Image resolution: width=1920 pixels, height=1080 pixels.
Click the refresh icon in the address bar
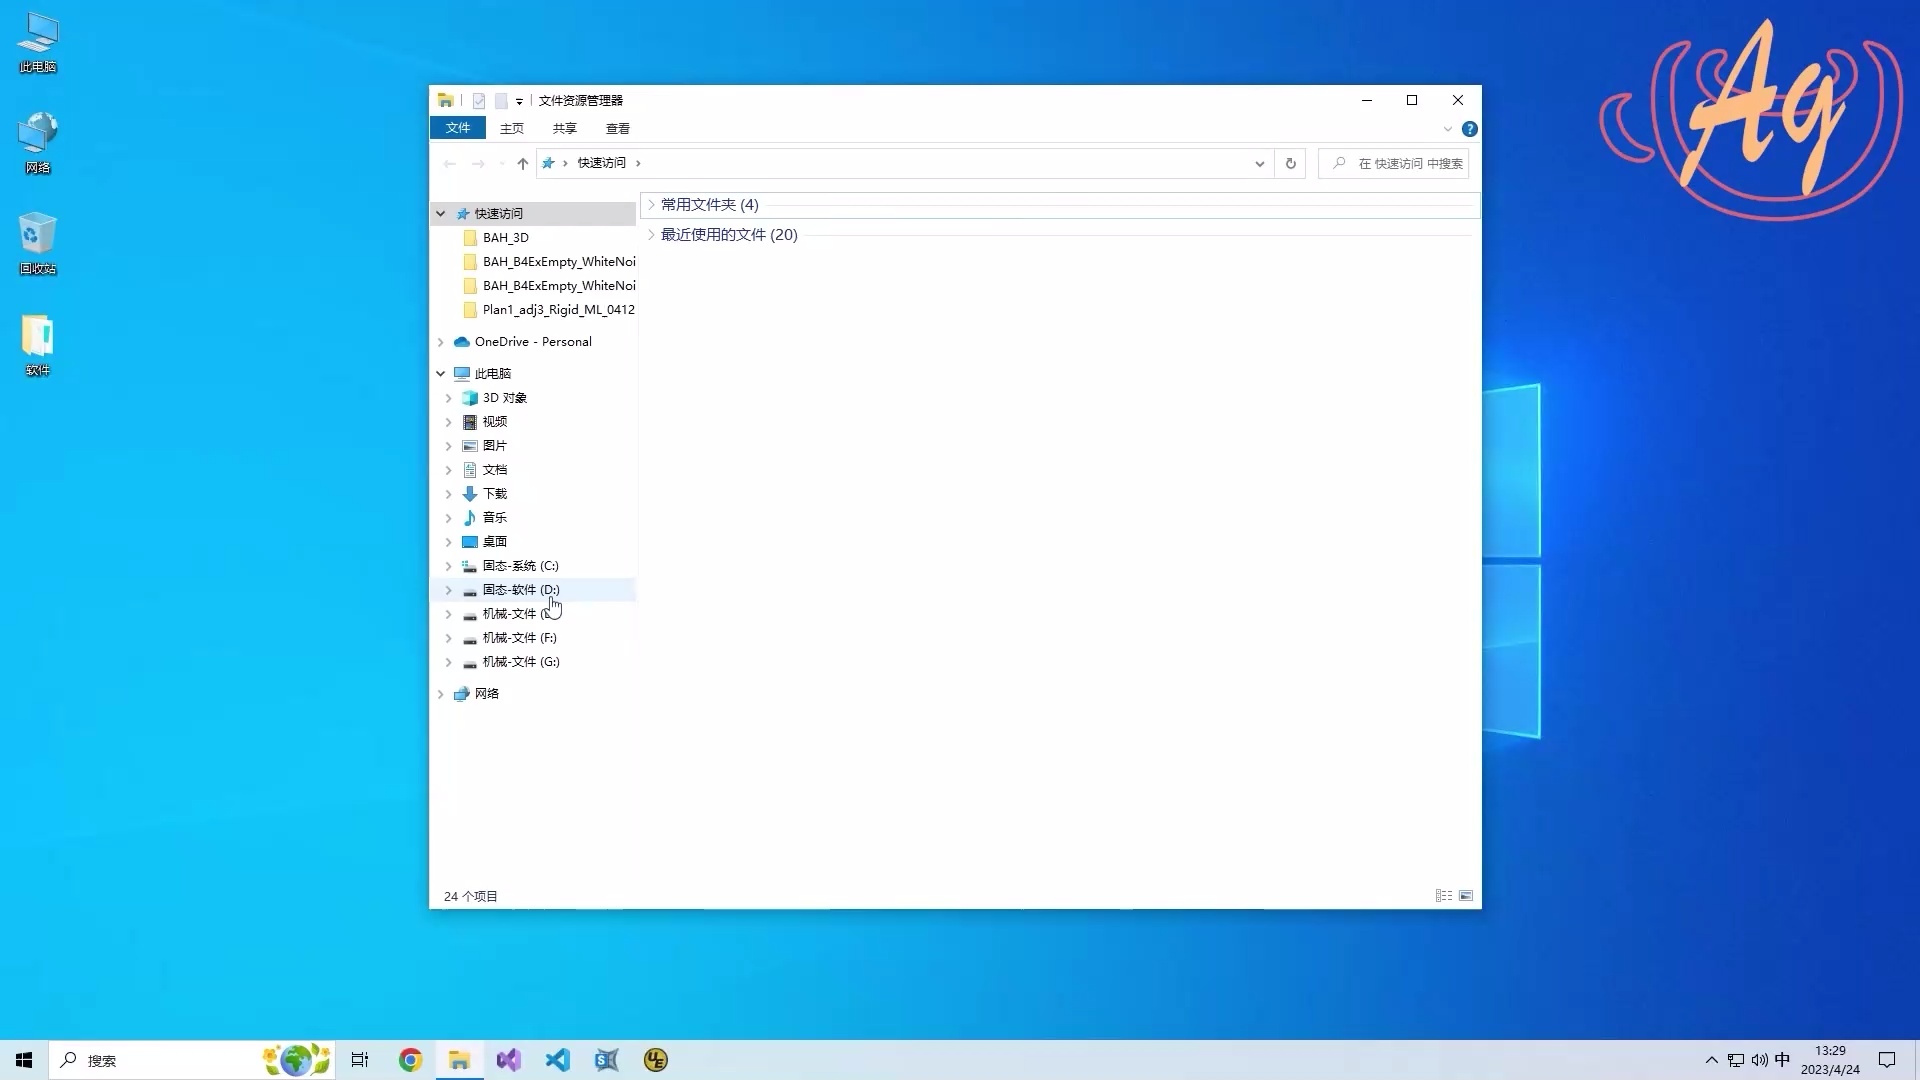1289,163
